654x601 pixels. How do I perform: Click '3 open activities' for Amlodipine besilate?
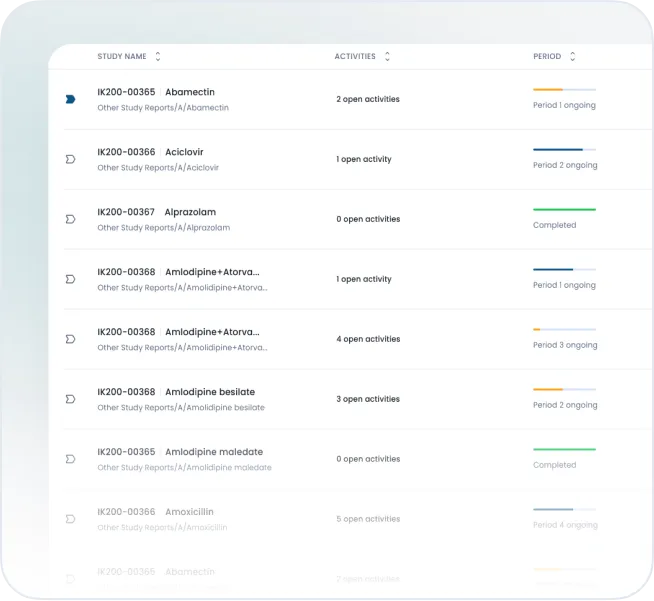368,399
